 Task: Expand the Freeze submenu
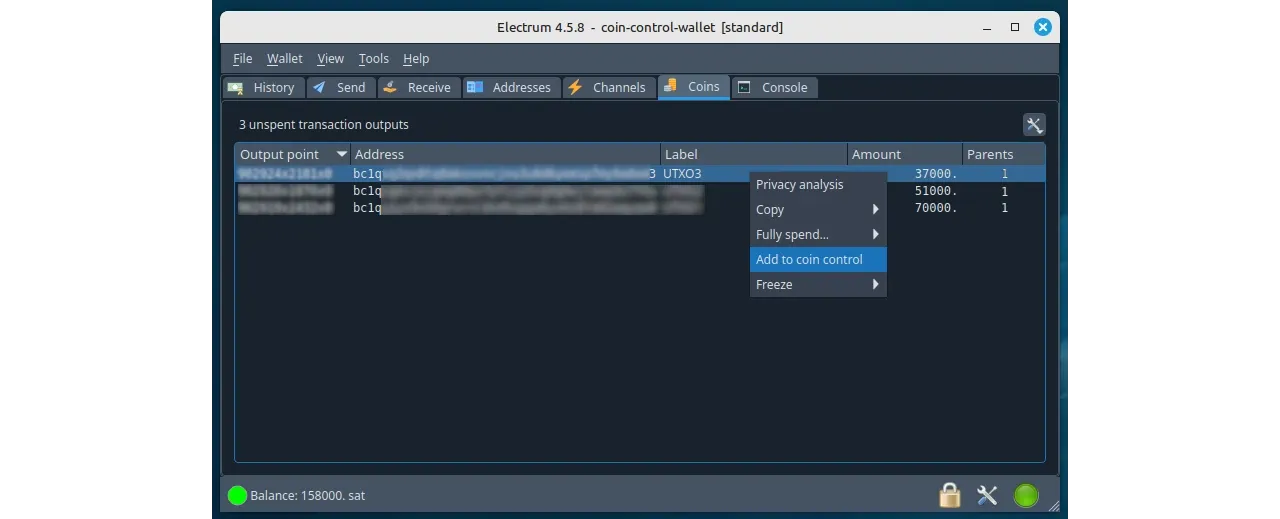[818, 284]
